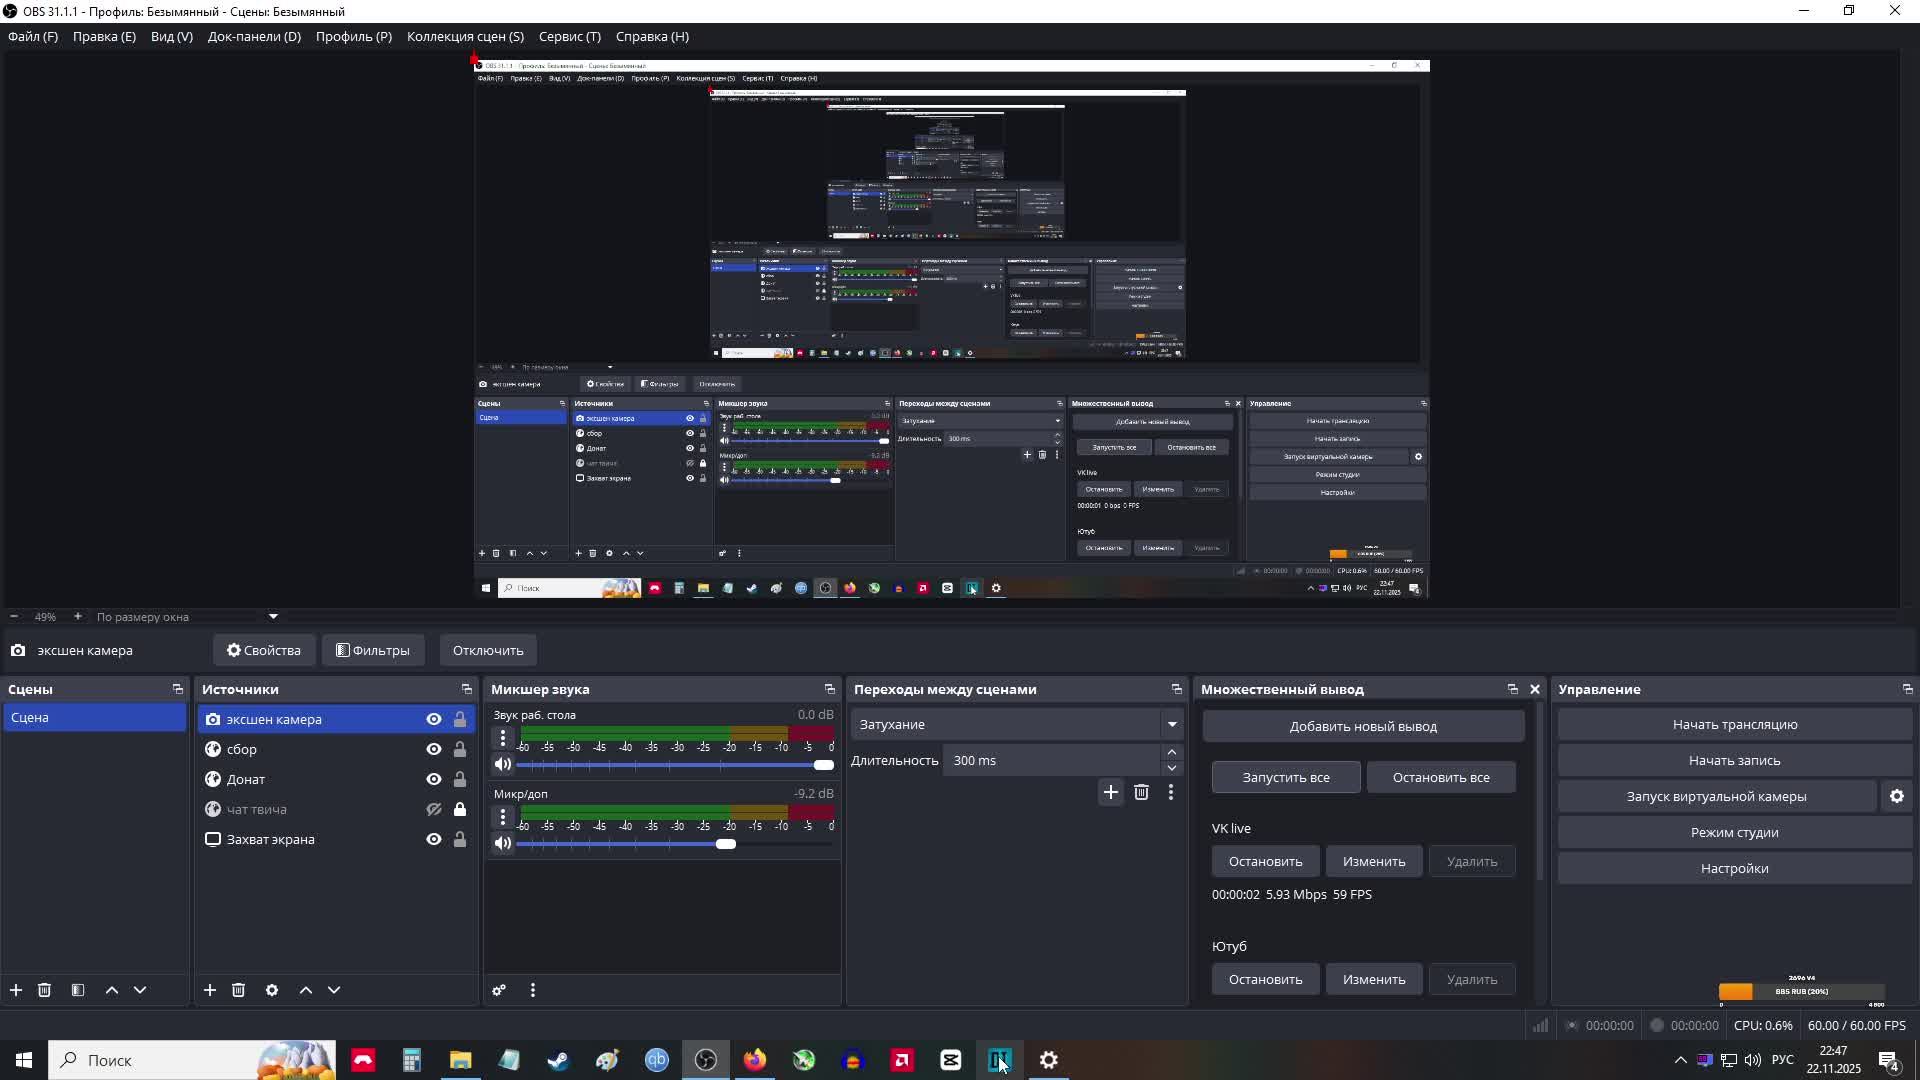1920x1080 pixels.
Task: Show the чат твича source
Action: (434, 809)
